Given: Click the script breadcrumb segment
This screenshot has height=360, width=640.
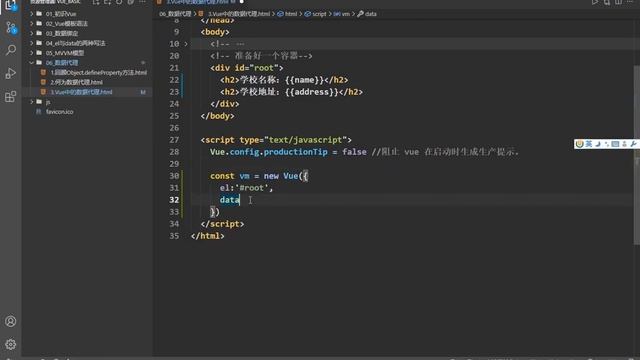Looking at the screenshot, I should pyautogui.click(x=319, y=14).
